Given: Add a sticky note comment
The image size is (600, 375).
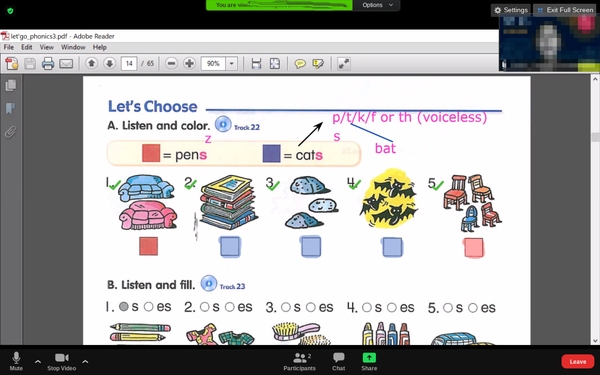Looking at the screenshot, I should click(x=300, y=64).
